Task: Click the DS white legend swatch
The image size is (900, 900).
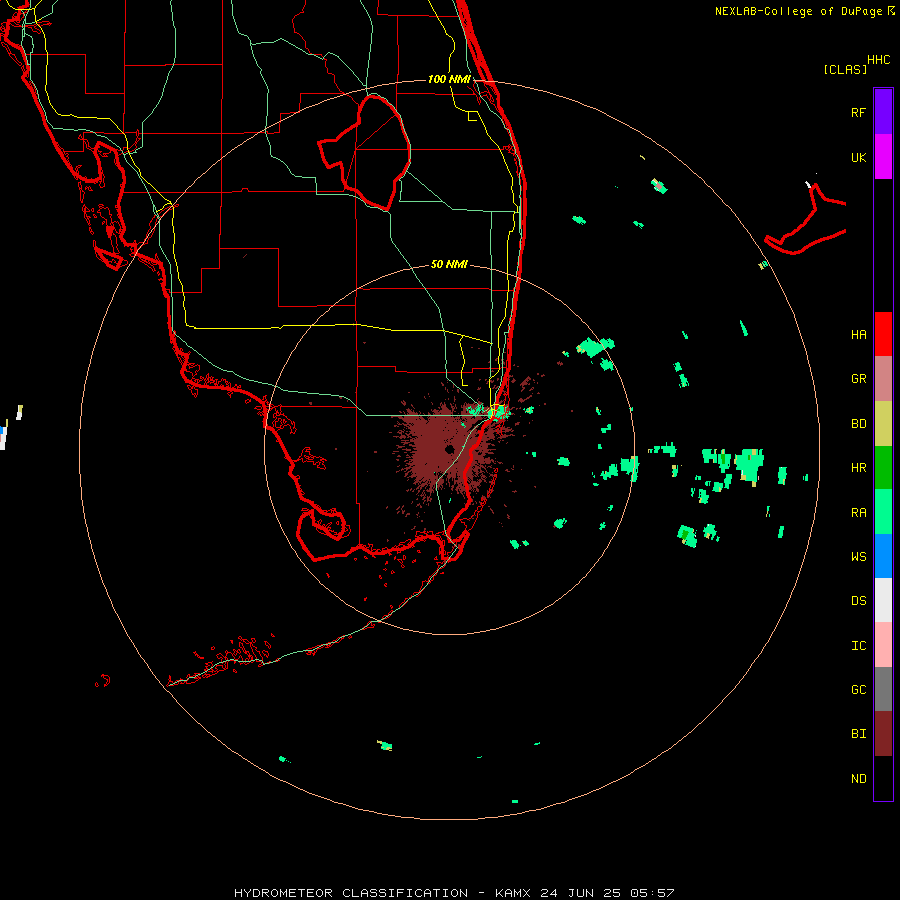Action: 883,600
